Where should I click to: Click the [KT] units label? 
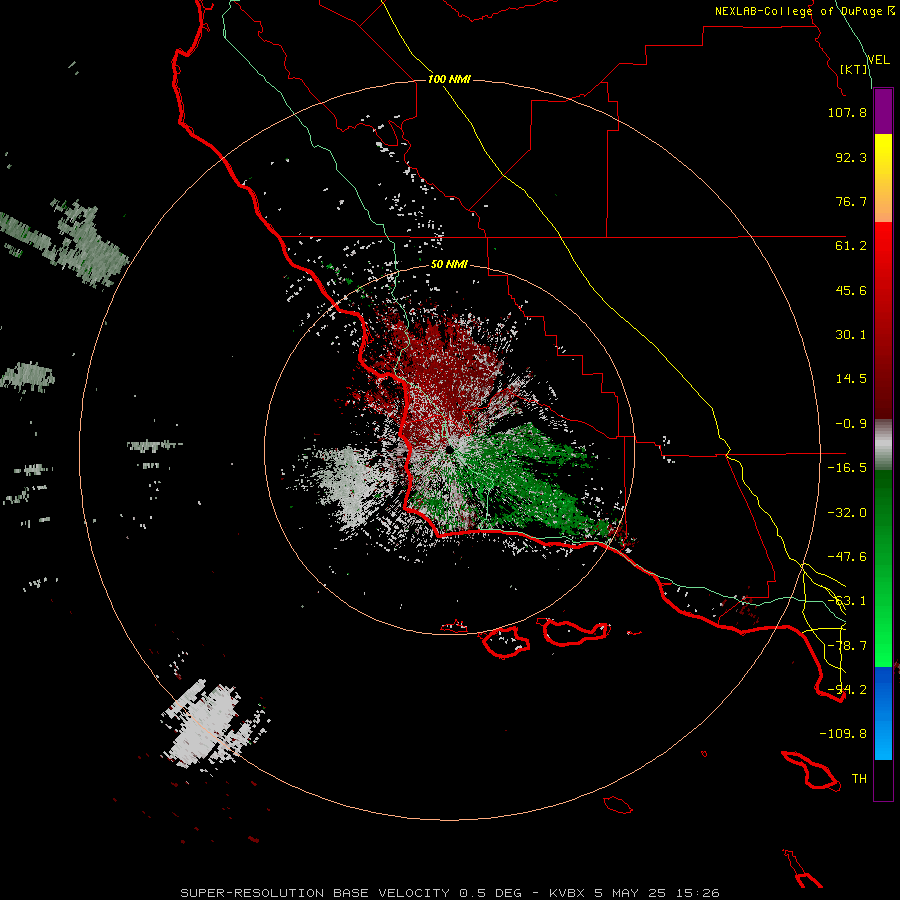pos(854,69)
